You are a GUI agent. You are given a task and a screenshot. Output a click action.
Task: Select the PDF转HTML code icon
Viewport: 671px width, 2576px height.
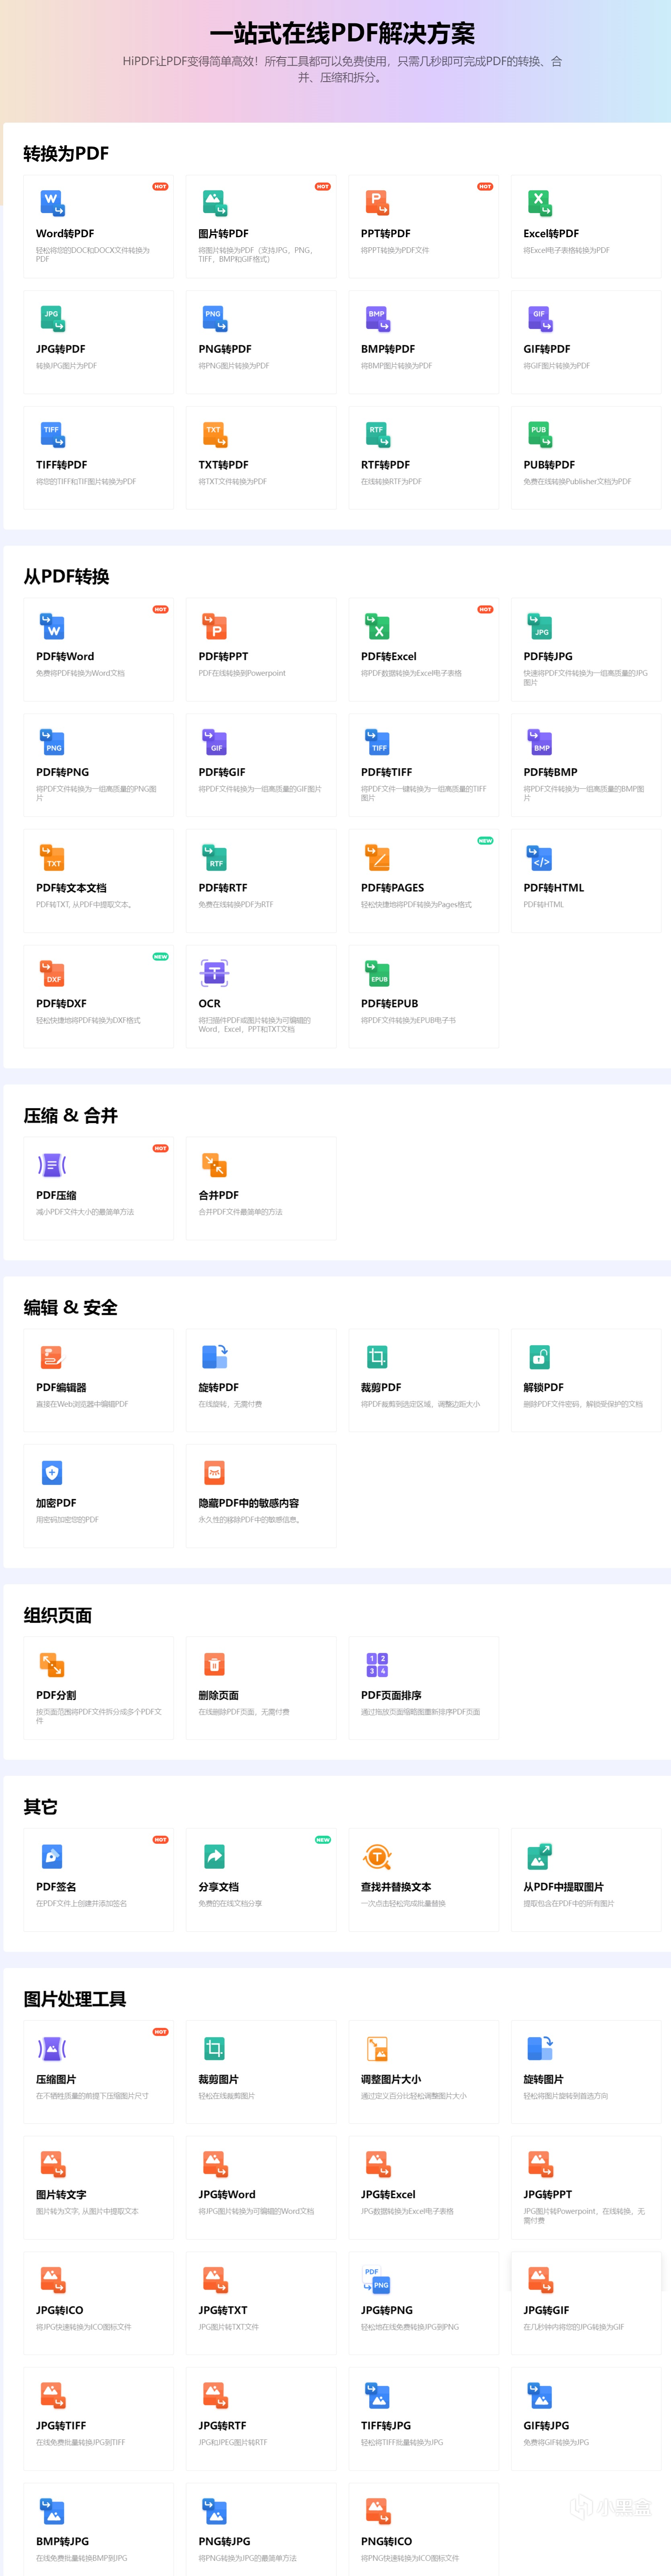(539, 858)
